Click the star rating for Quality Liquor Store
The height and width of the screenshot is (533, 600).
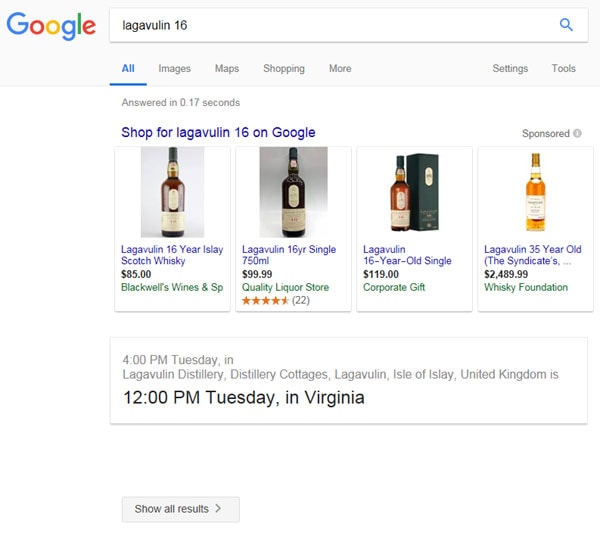point(265,300)
